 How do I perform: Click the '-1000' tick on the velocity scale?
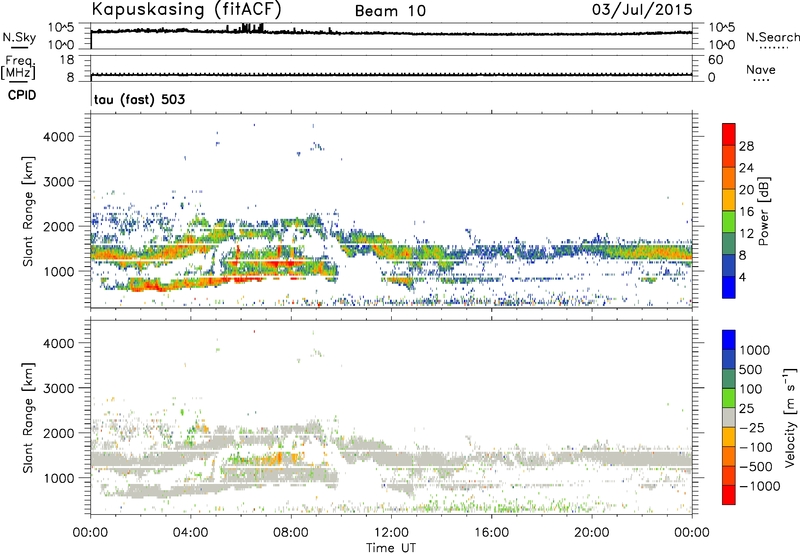pyautogui.click(x=759, y=486)
